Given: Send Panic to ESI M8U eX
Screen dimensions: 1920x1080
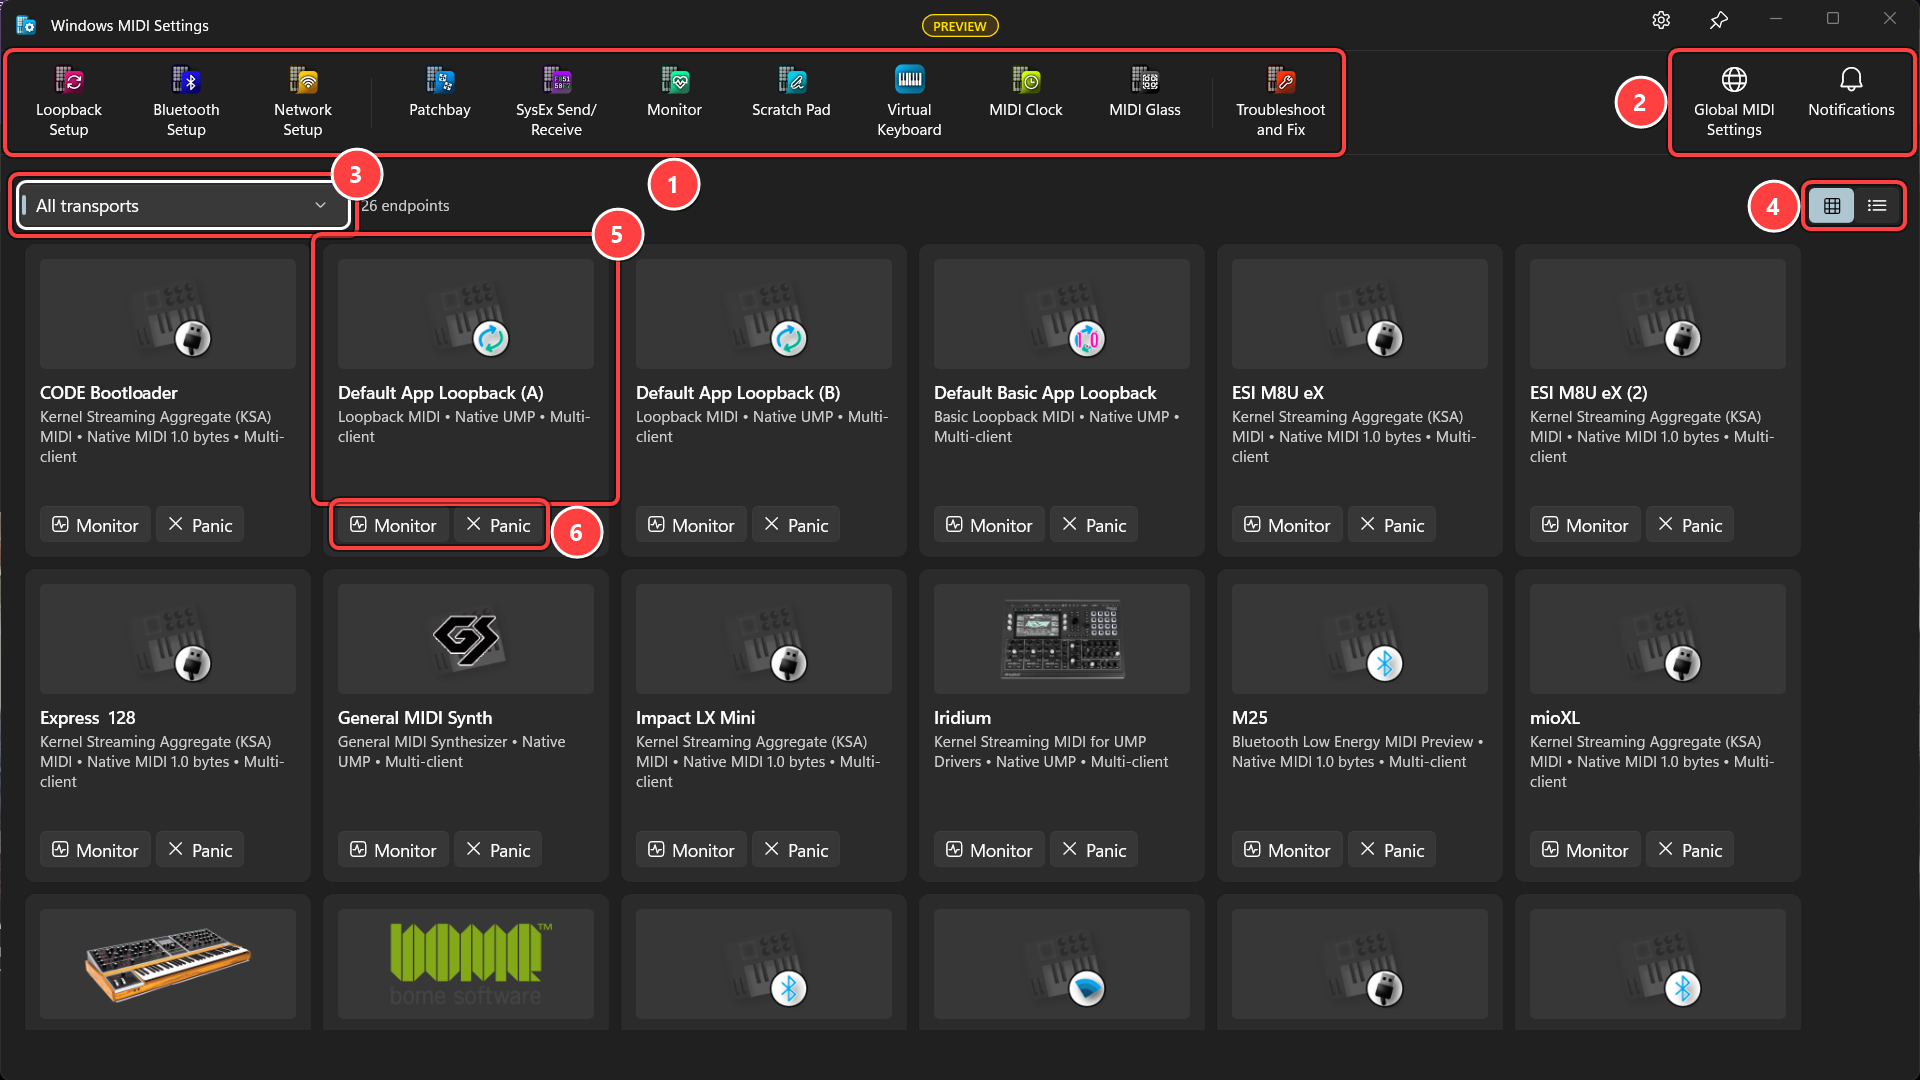Looking at the screenshot, I should point(1392,525).
